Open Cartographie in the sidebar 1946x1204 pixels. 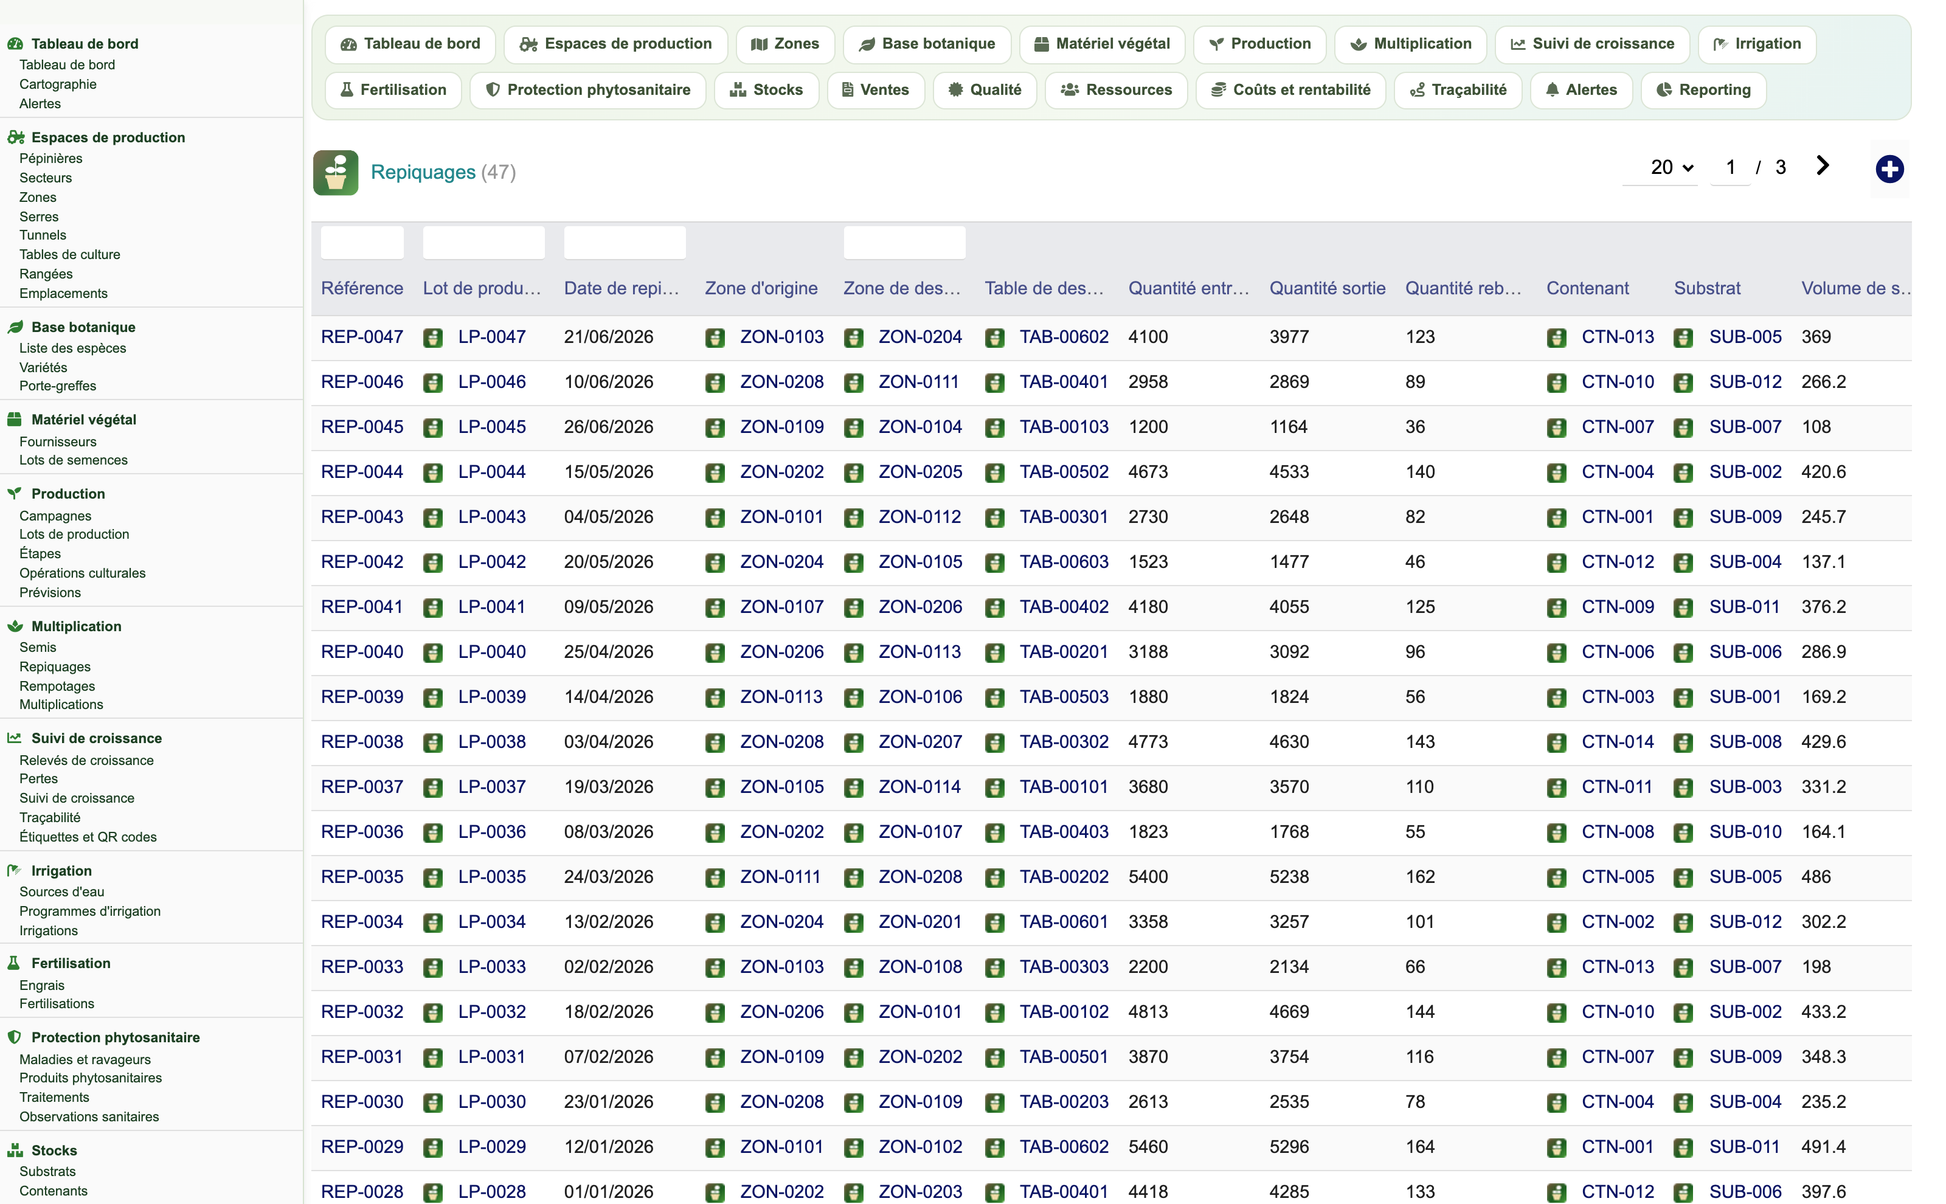point(58,84)
